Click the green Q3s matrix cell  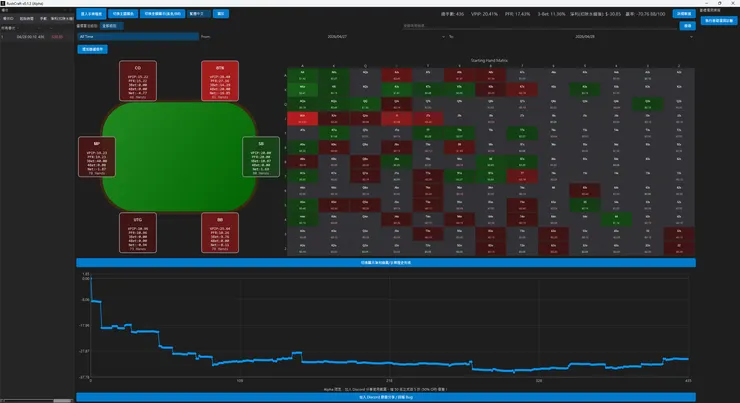[648, 104]
